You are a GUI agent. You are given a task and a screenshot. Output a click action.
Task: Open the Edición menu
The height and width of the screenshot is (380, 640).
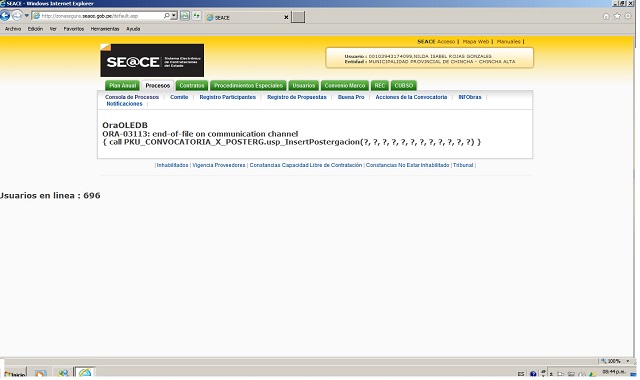[35, 29]
